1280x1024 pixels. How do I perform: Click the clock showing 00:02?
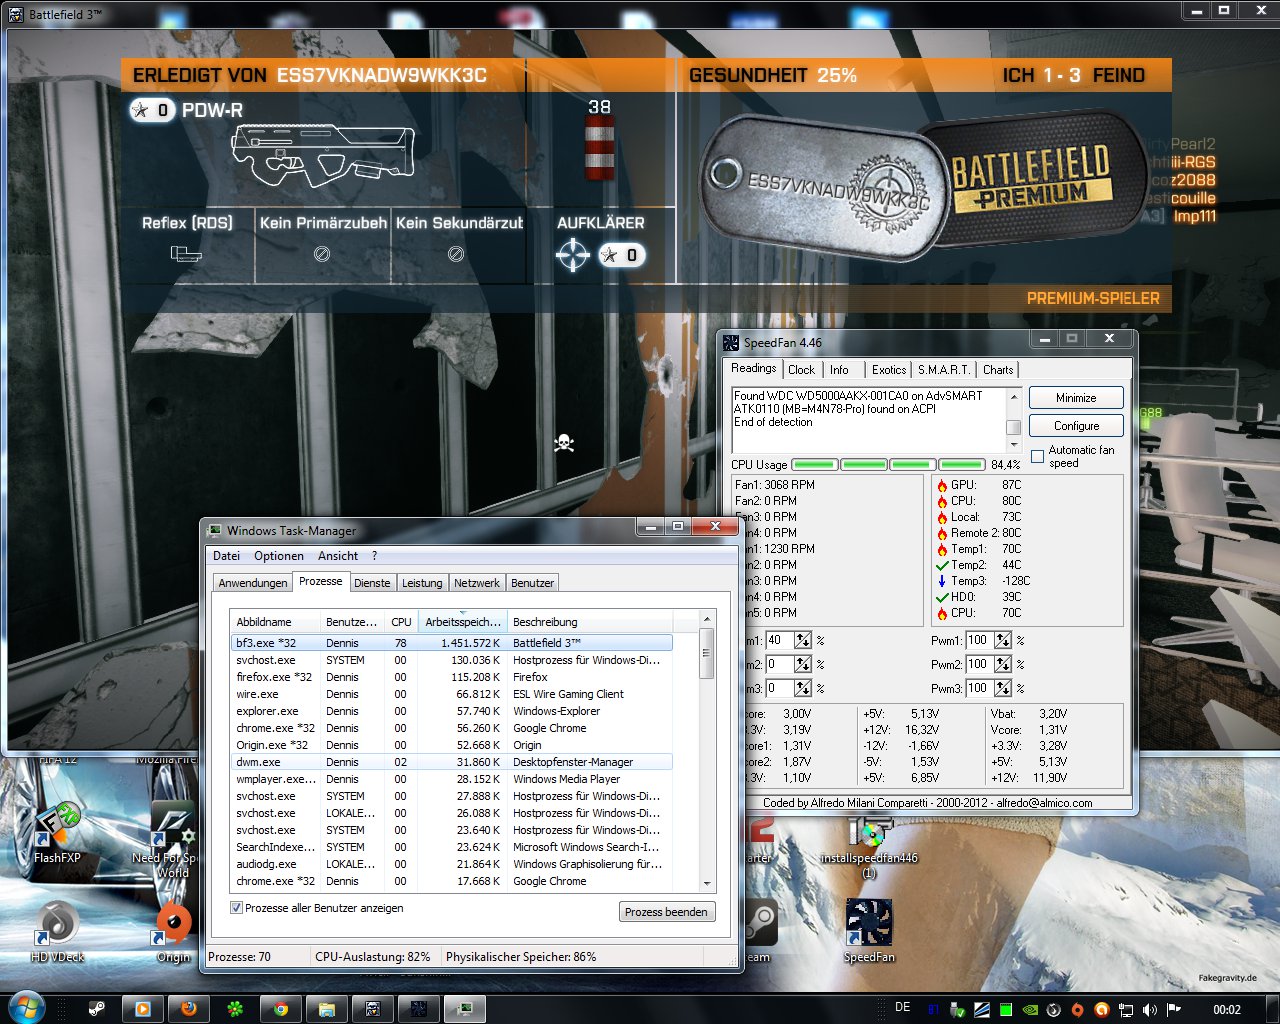[1227, 1009]
